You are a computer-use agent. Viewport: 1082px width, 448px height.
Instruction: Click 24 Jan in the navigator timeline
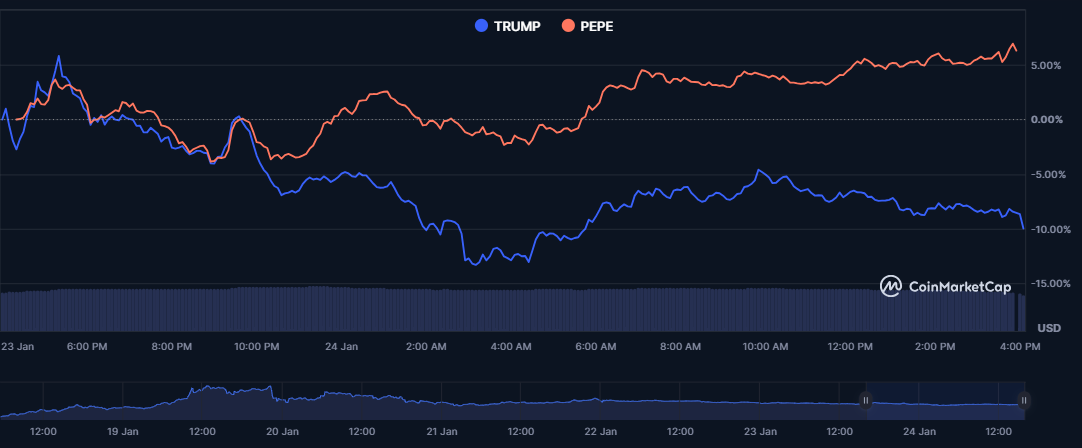point(918,431)
